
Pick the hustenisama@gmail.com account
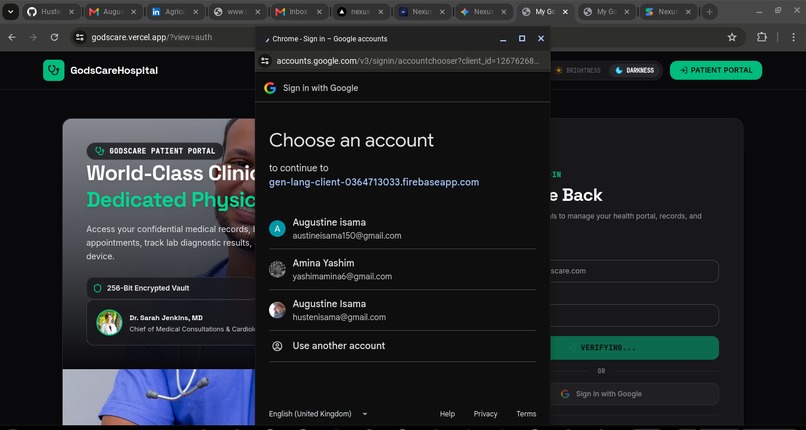coord(402,310)
